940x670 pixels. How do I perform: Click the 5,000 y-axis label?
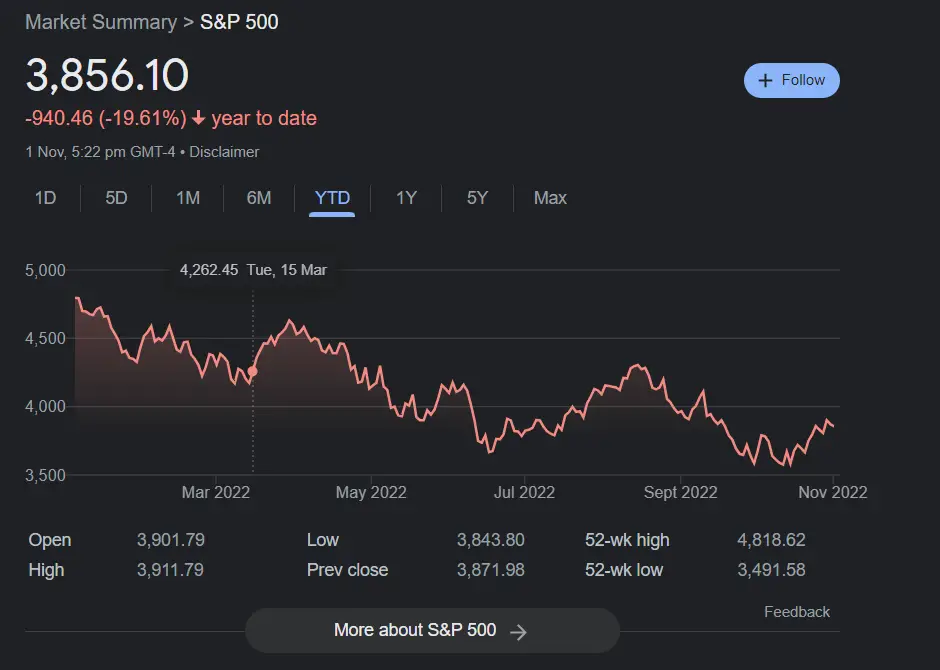coord(45,270)
